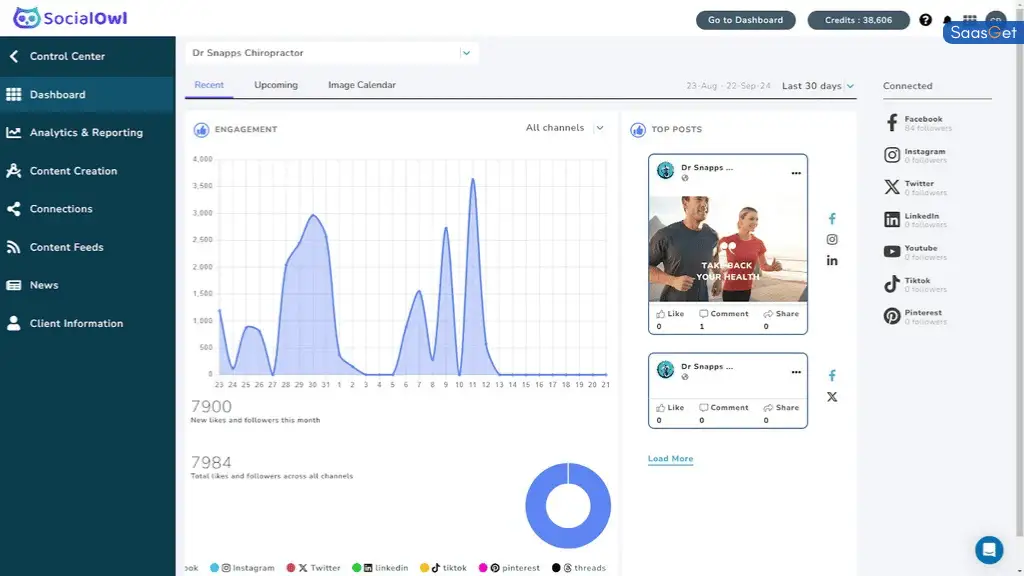Click the Go to Dashboard button
Screen dimensions: 1024x576
[745, 19]
